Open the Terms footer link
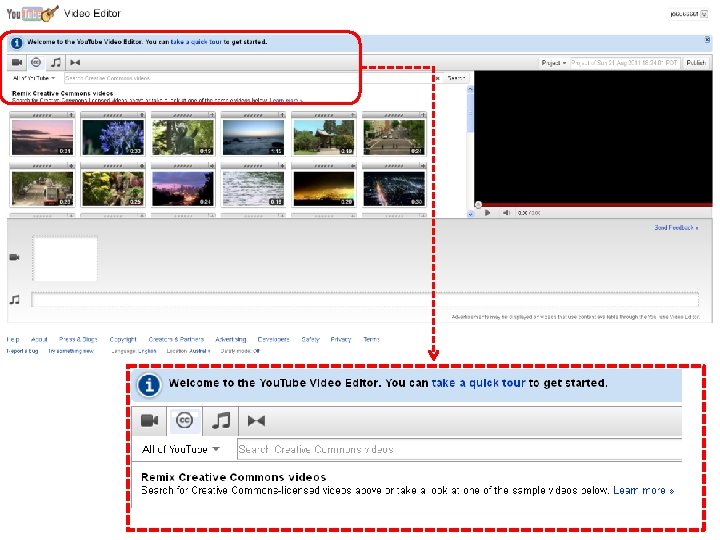This screenshot has width=720, height=540. click(x=371, y=339)
